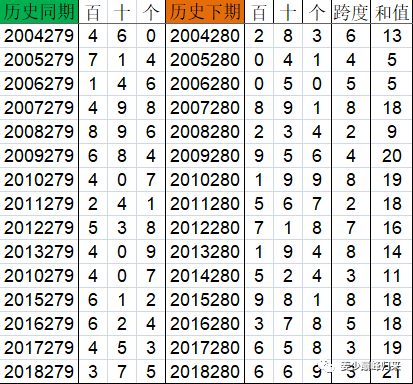Click period 2015280

pos(205,300)
